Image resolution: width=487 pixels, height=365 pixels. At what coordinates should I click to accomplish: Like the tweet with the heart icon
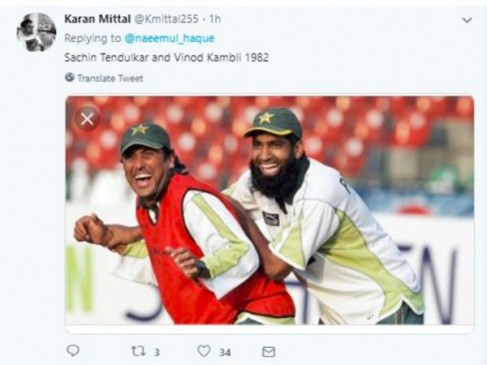click(x=204, y=351)
